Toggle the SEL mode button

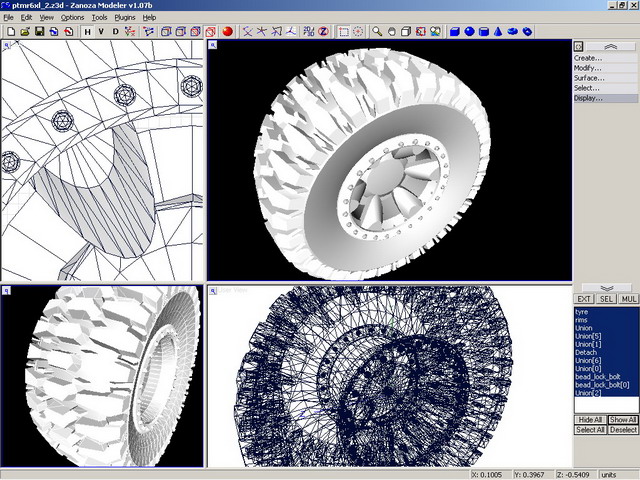(607, 299)
